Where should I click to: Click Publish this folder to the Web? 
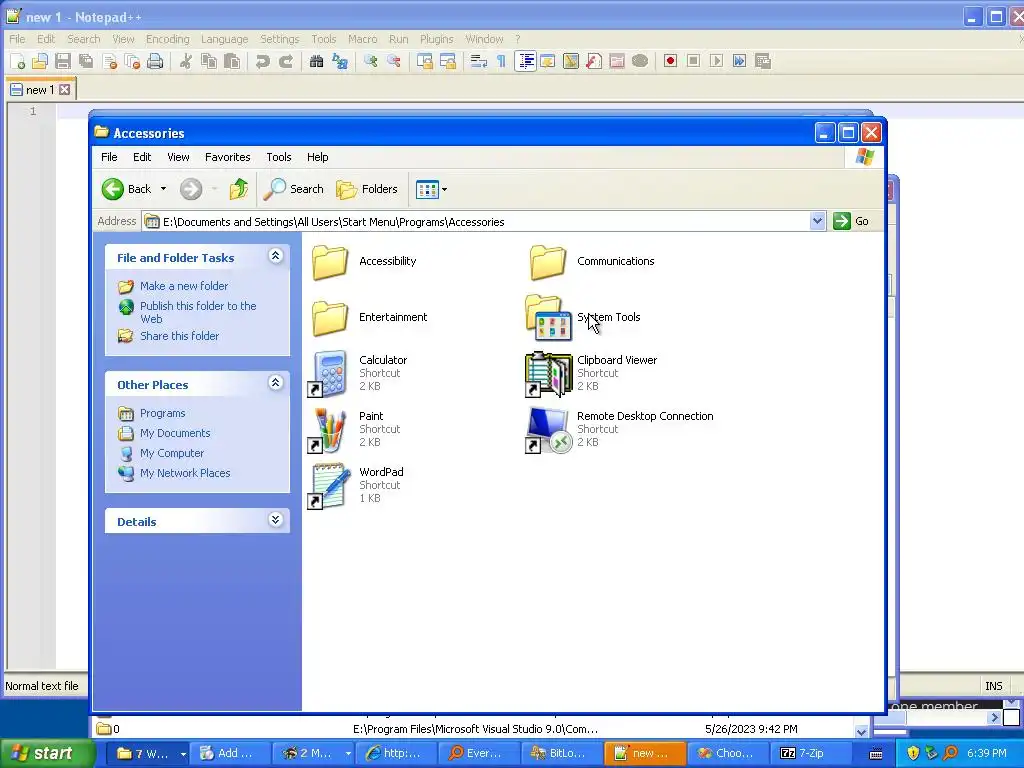tap(198, 312)
